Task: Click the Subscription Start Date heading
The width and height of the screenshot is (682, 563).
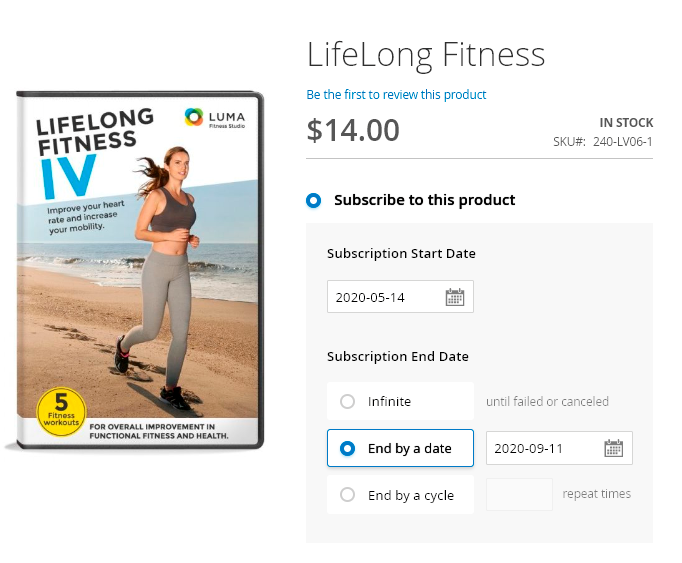Action: coord(401,254)
